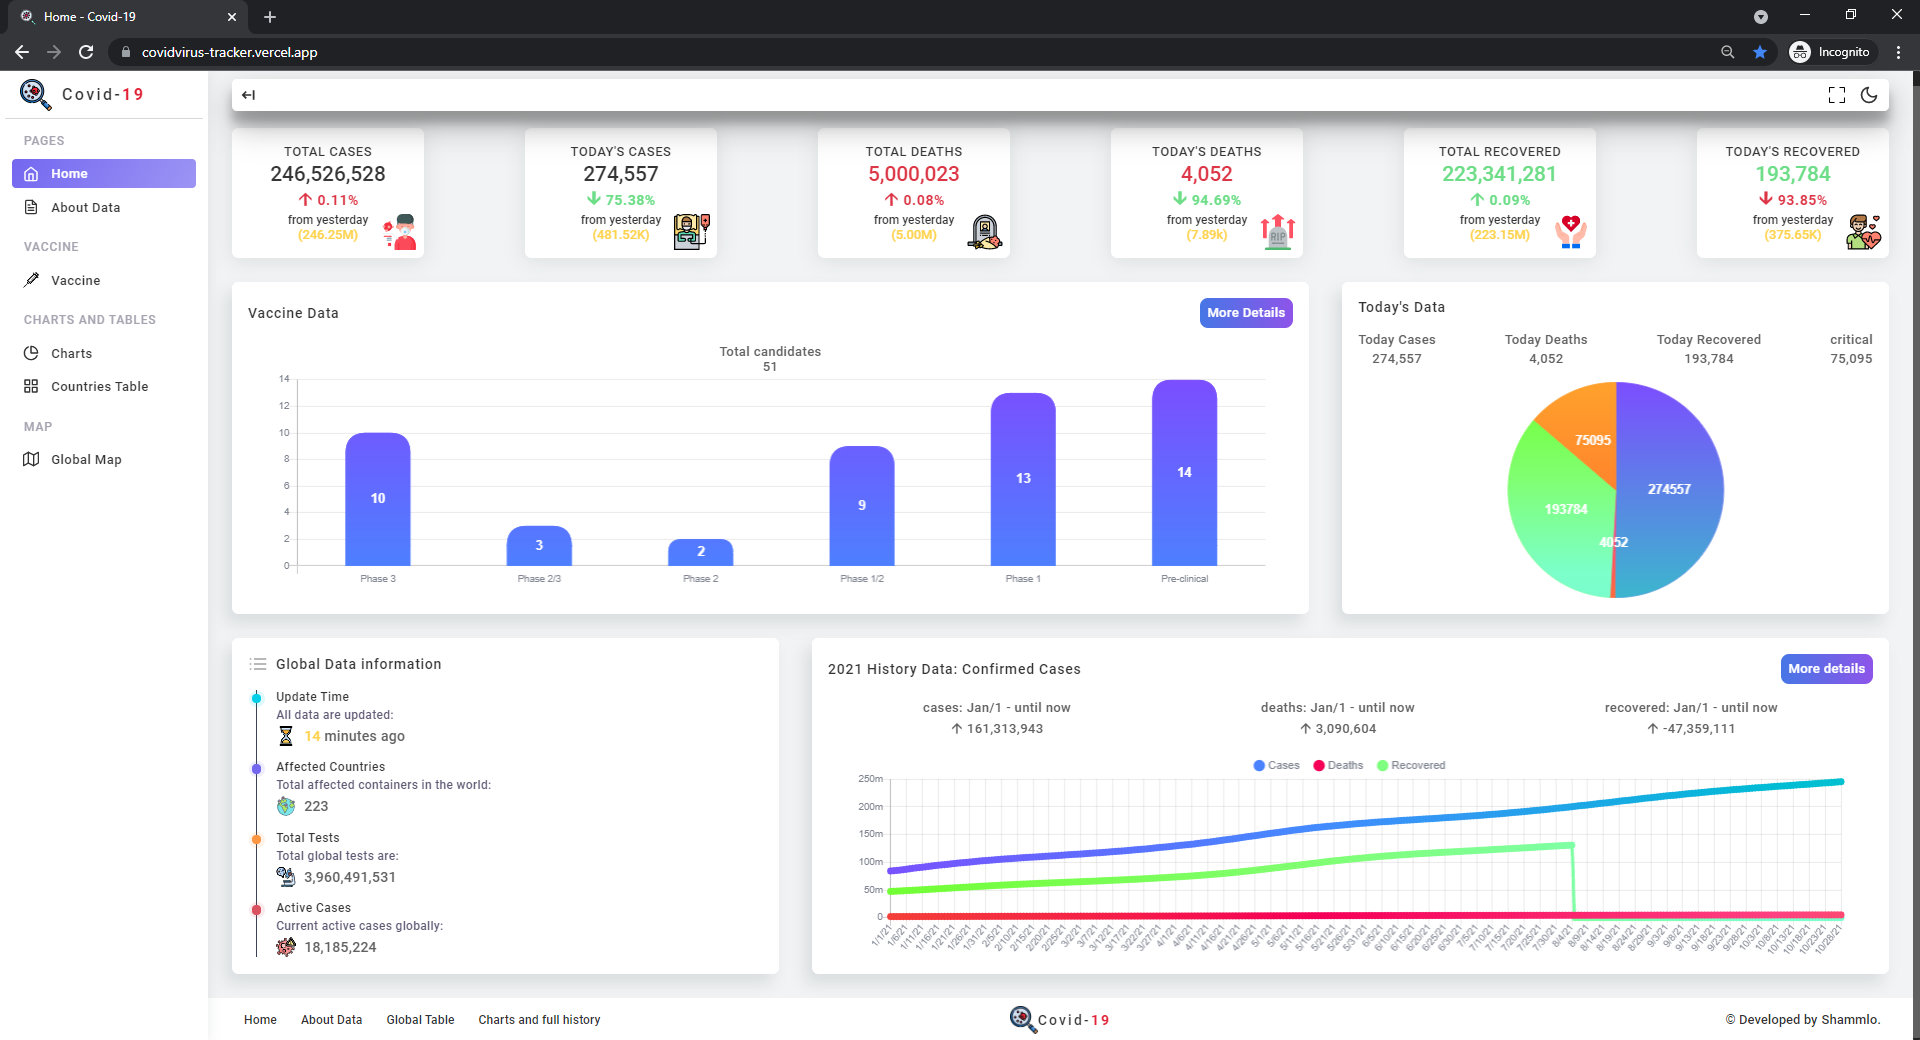Click the green pie slice labeled 193784
Screen dimensions: 1920x1040
tap(1566, 509)
